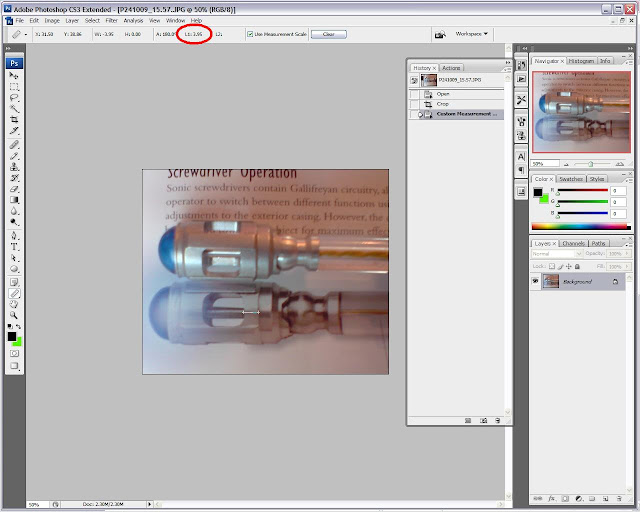Select the Type tool

point(14,247)
